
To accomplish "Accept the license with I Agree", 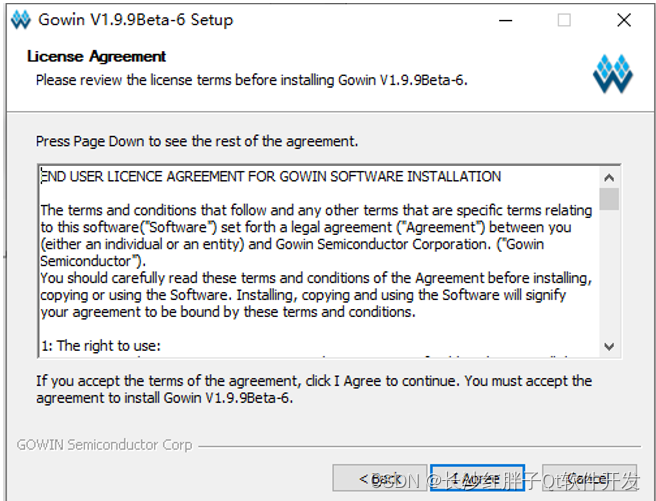I will 477,478.
